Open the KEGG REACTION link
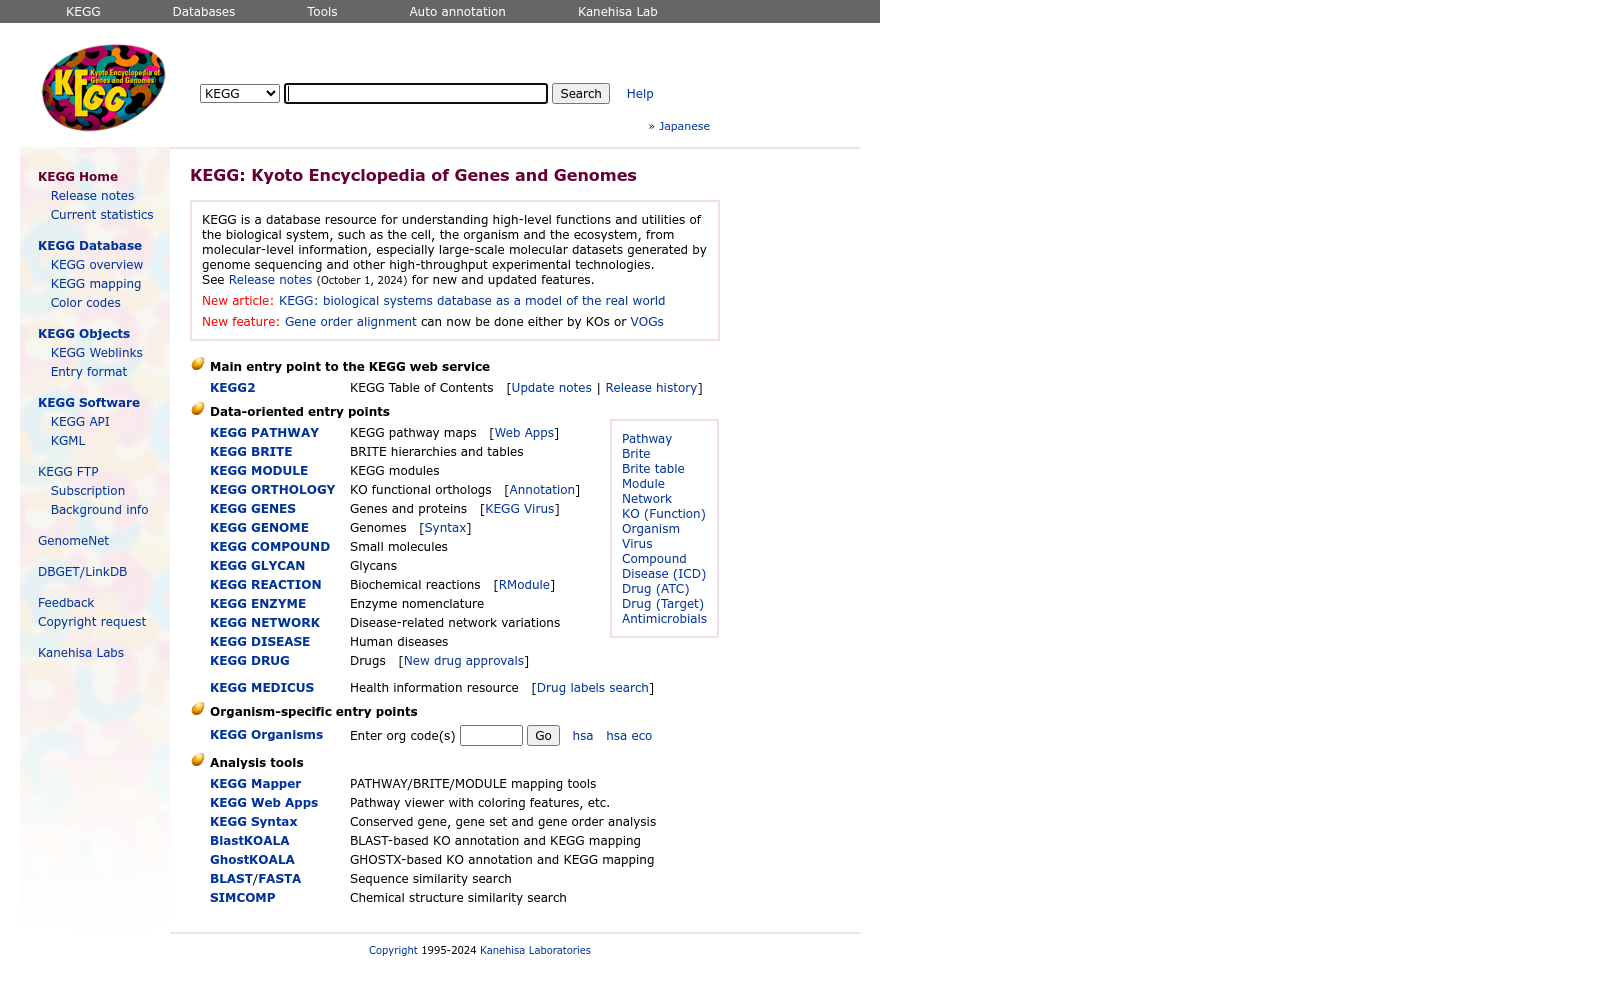 point(266,585)
